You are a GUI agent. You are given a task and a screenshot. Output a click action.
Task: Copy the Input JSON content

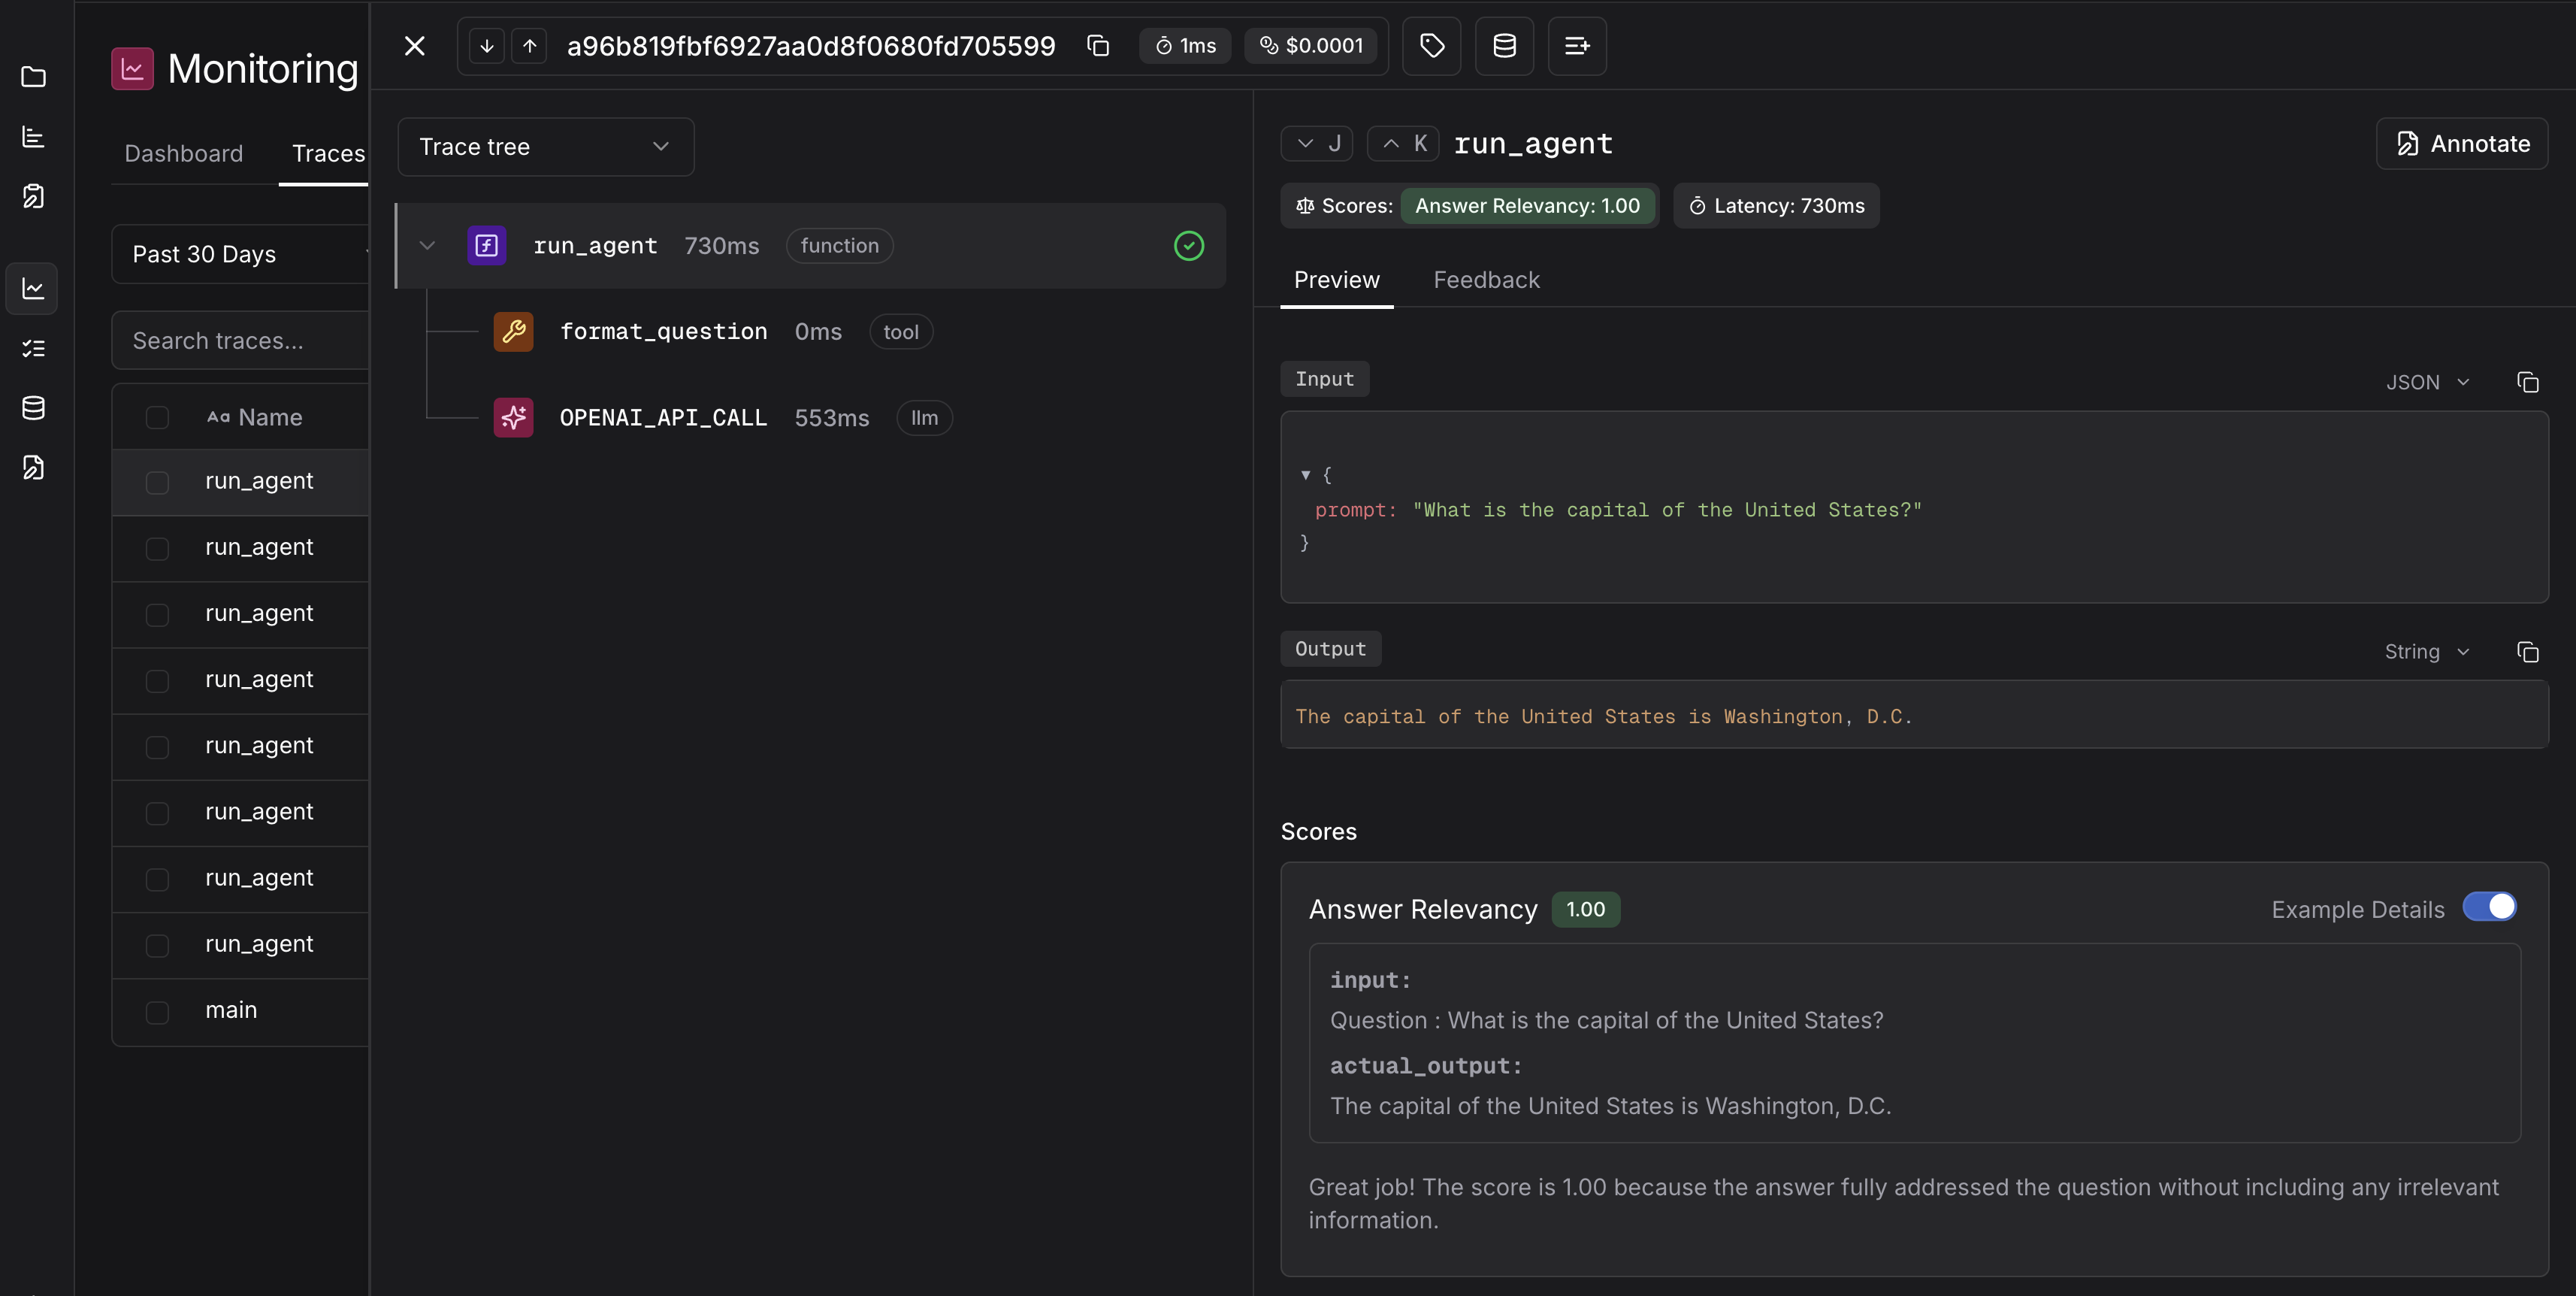click(2527, 382)
